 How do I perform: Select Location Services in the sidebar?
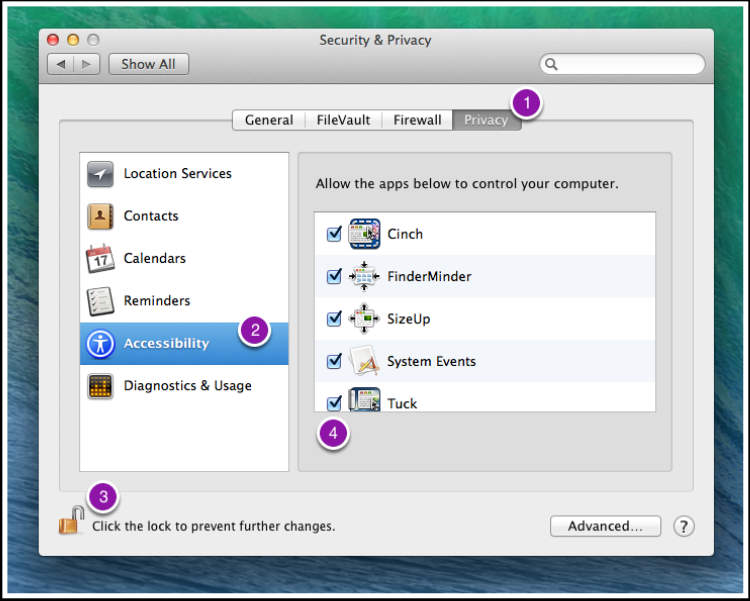[x=184, y=174]
